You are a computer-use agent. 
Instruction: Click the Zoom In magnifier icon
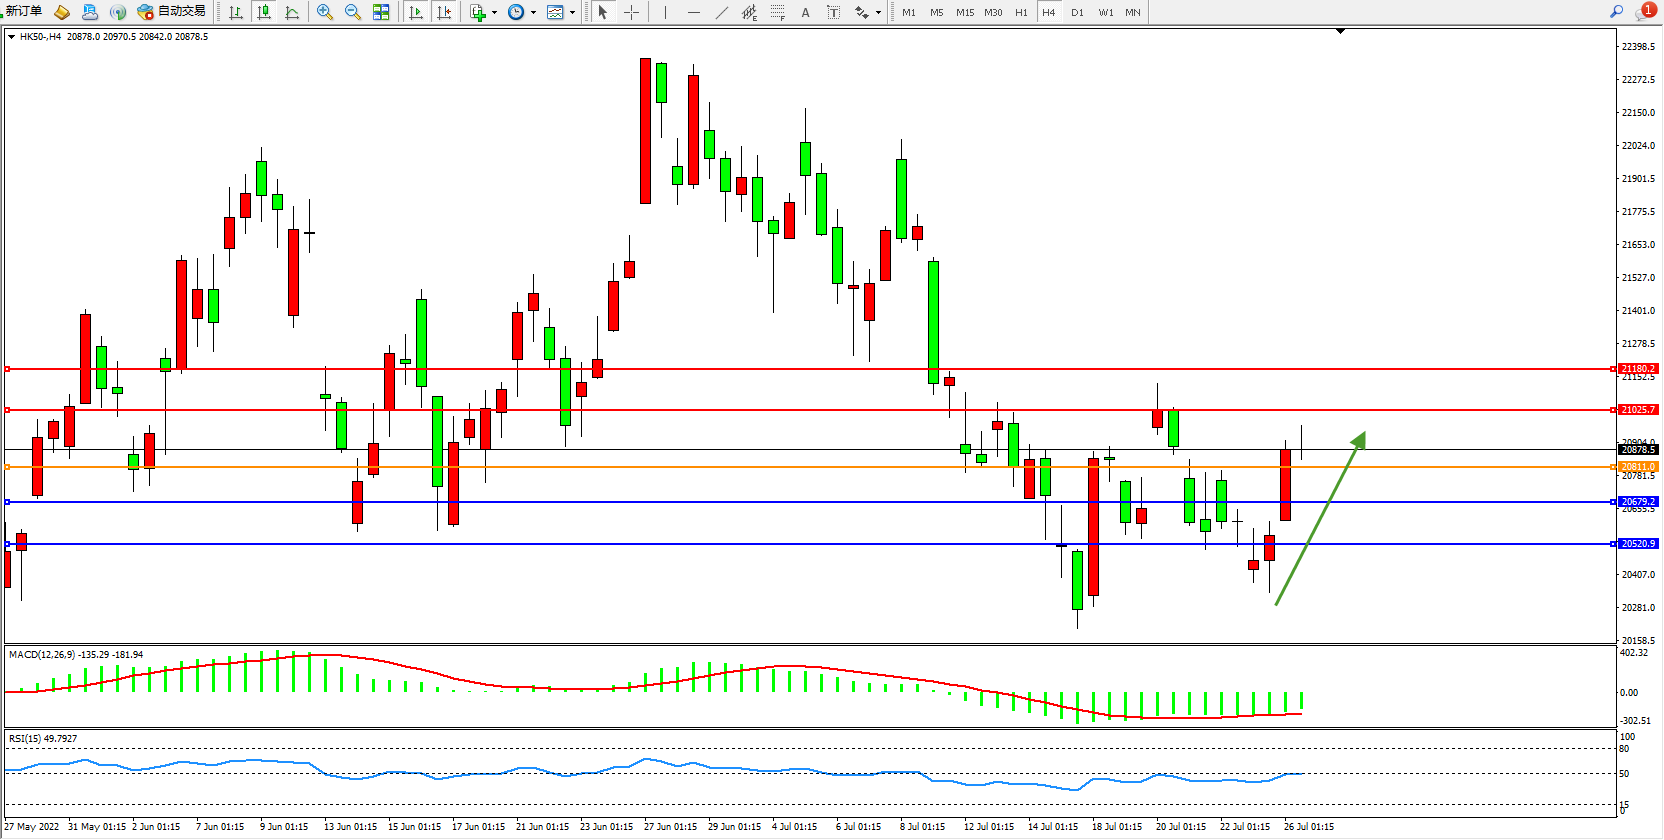pos(325,12)
